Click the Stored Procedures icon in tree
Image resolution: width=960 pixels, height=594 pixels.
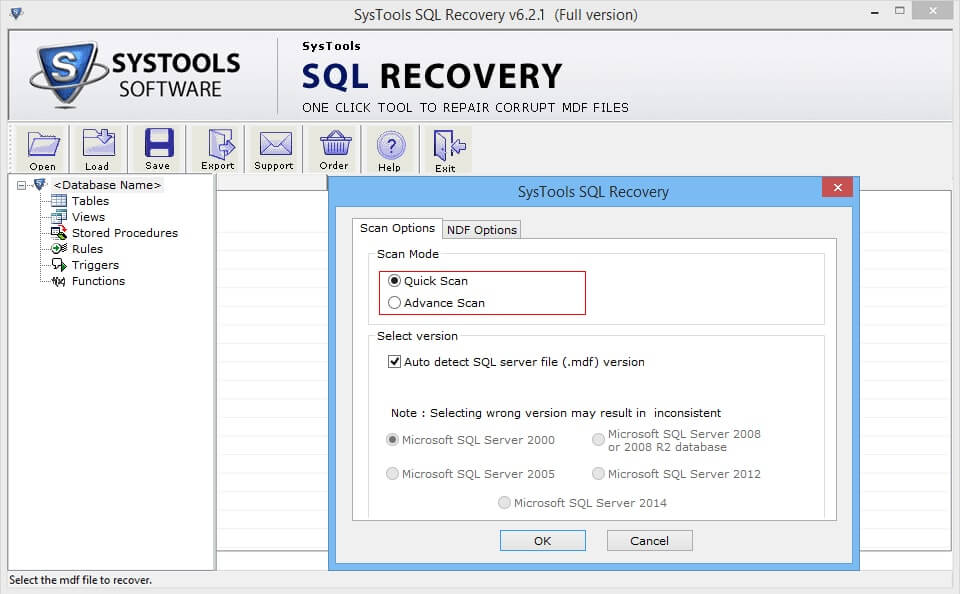pos(59,233)
